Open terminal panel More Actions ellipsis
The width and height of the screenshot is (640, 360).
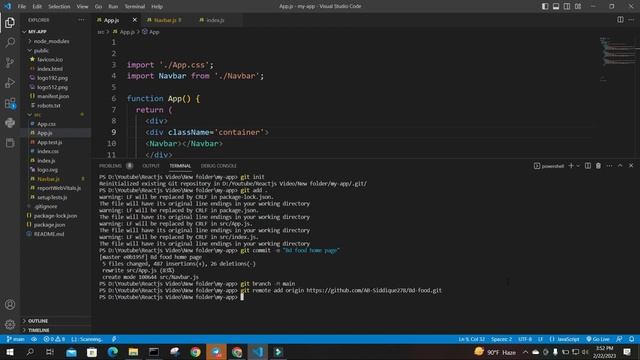pyautogui.click(x=609, y=166)
